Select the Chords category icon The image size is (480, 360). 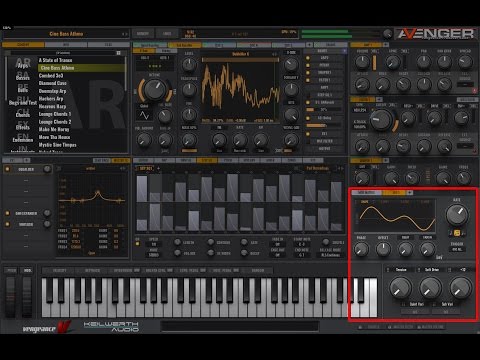tap(23, 113)
